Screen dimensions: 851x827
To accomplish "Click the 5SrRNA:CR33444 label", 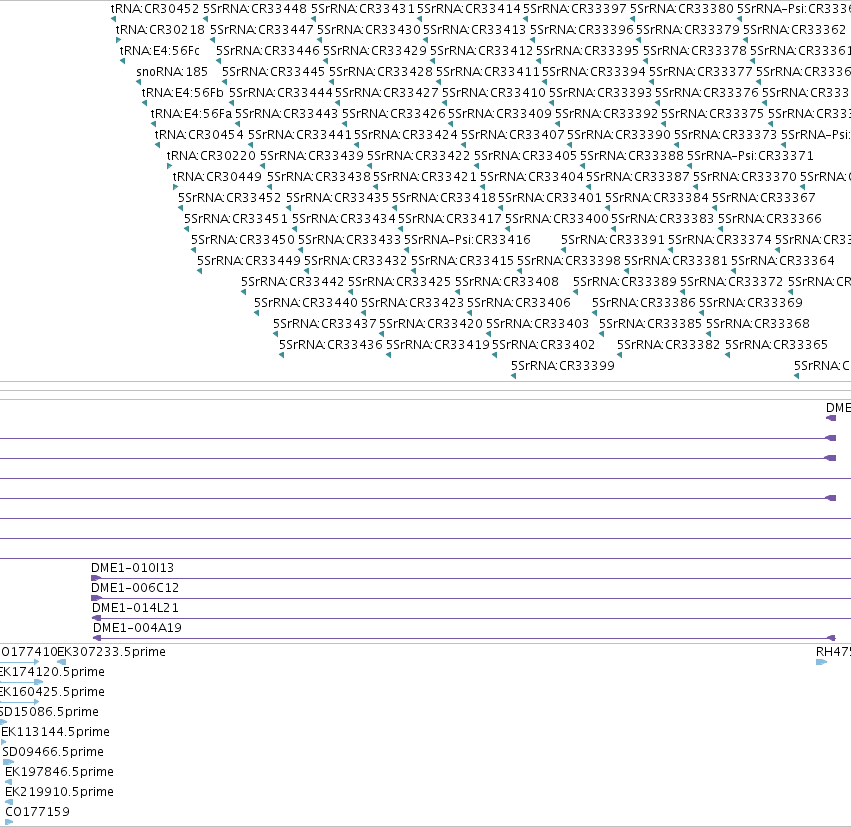I will 281,93.
